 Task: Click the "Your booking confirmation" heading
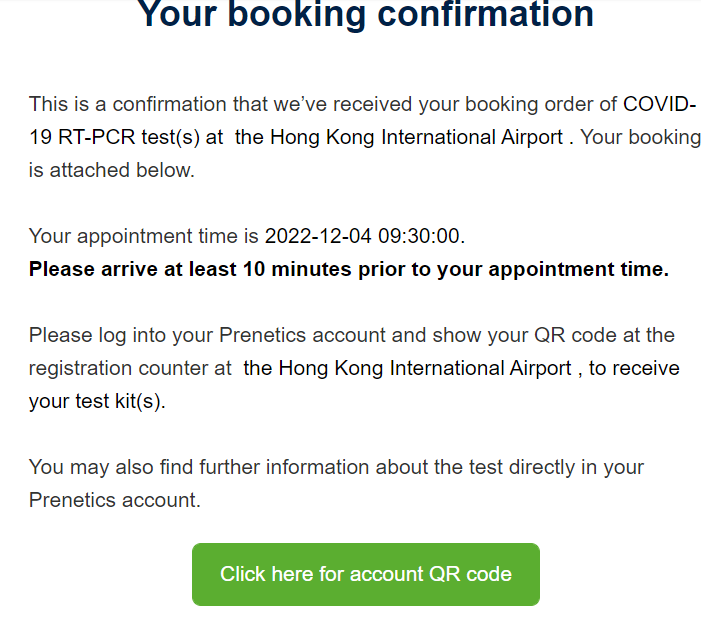click(x=365, y=14)
